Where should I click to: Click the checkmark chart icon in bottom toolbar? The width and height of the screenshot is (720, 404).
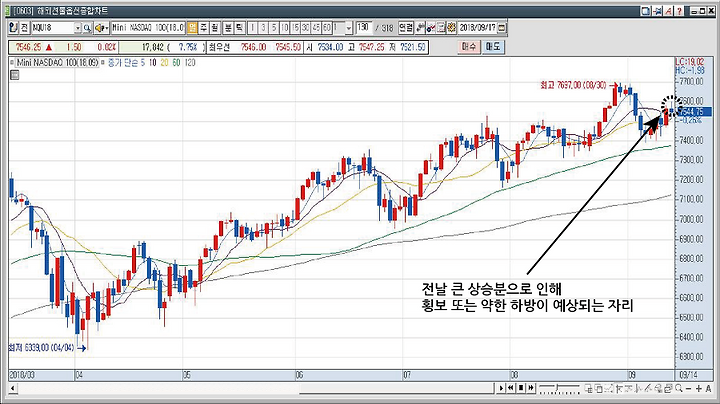(x=608, y=388)
